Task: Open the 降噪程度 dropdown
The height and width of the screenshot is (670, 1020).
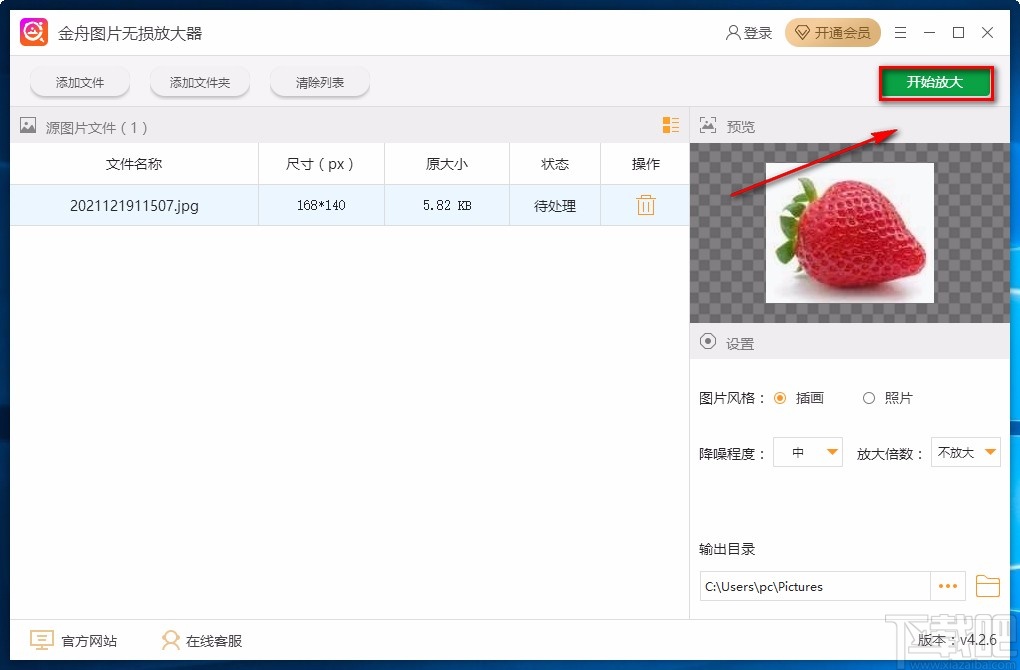Action: [x=807, y=452]
